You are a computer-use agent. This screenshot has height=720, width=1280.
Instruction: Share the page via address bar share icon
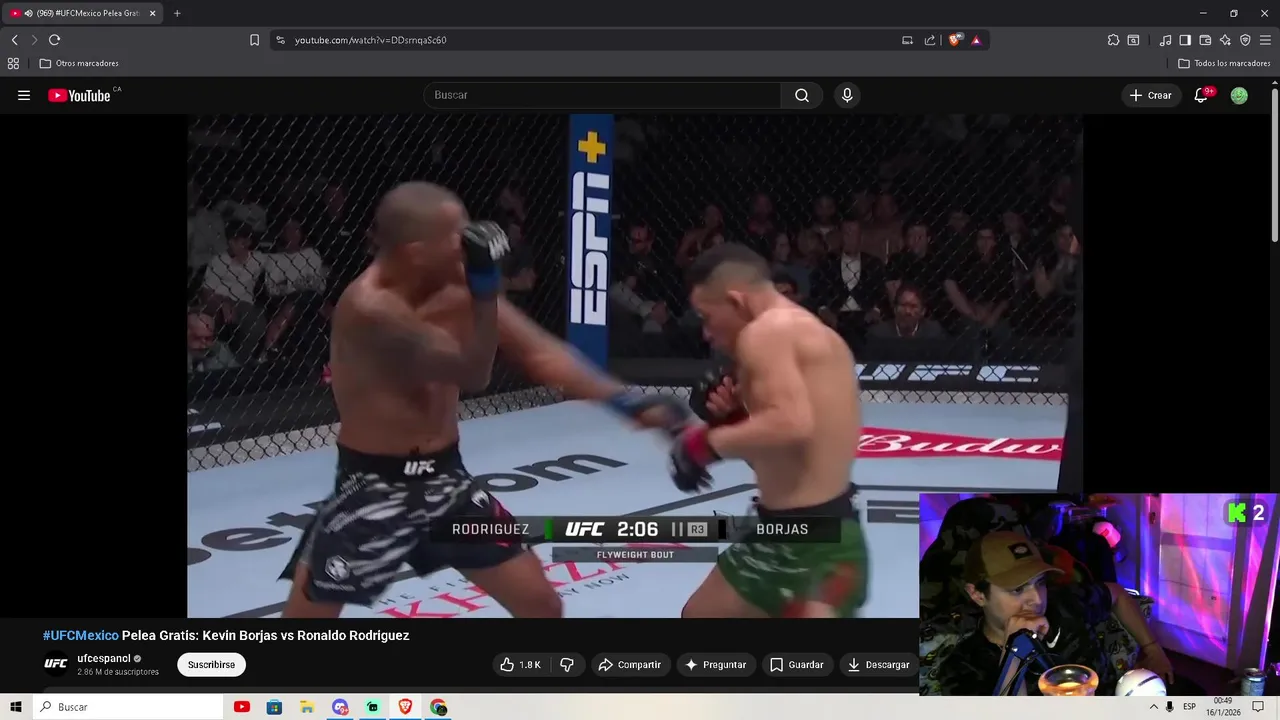tap(930, 40)
